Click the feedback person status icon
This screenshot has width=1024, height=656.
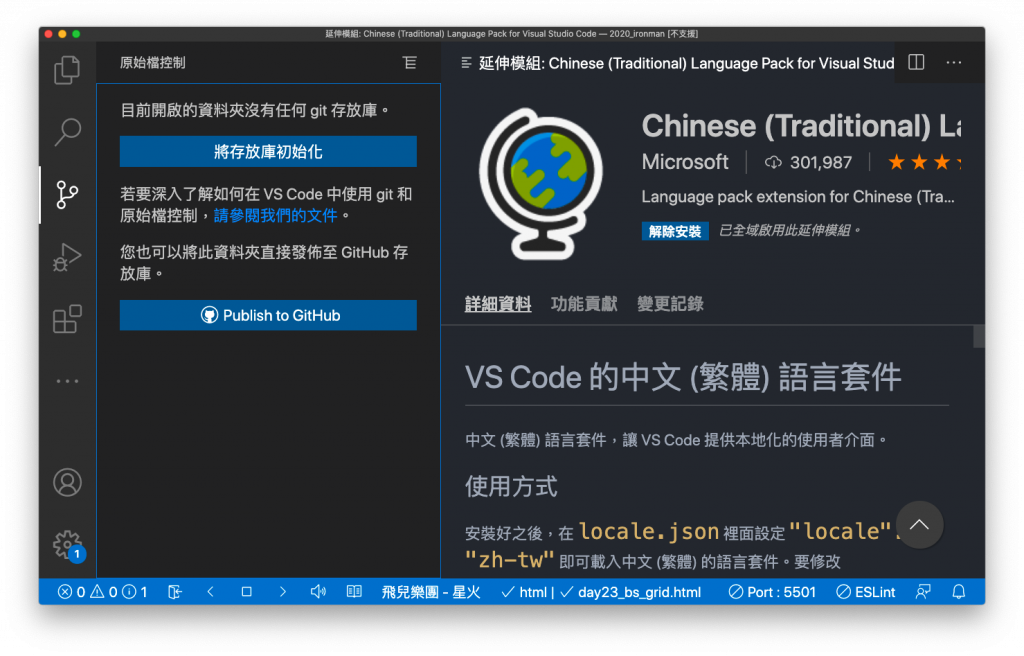click(x=923, y=592)
